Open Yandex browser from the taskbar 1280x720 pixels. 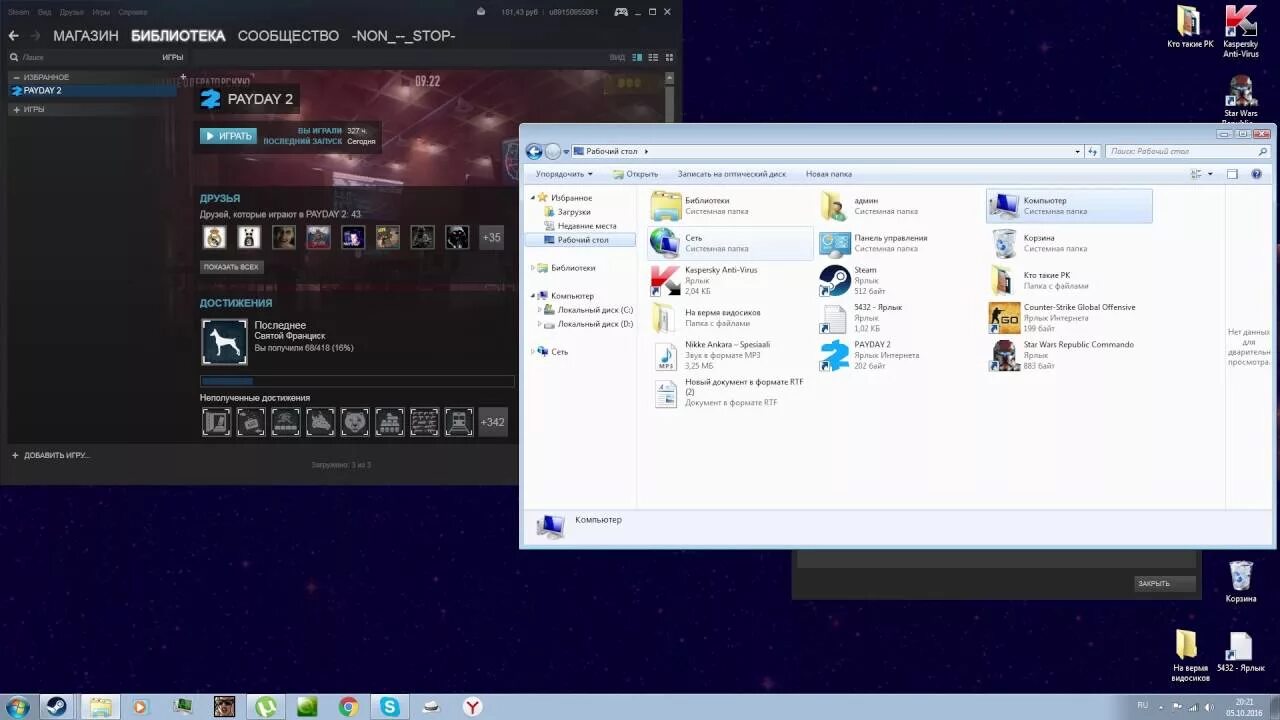(473, 707)
